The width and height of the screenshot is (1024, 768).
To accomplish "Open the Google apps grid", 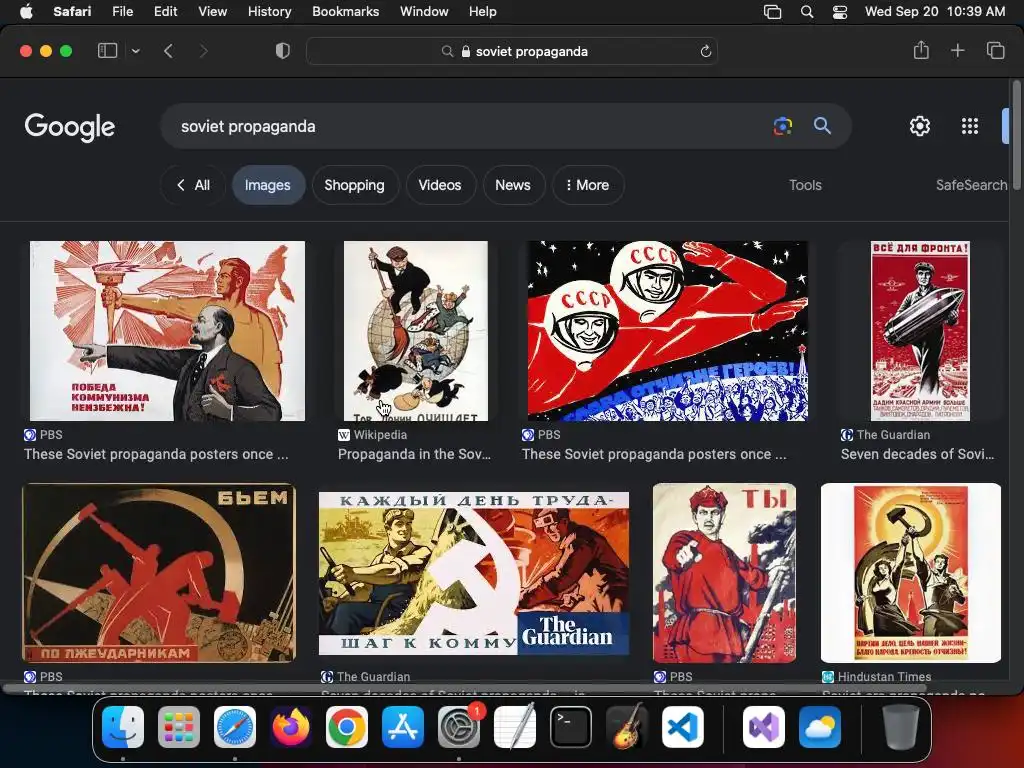I will 970,126.
